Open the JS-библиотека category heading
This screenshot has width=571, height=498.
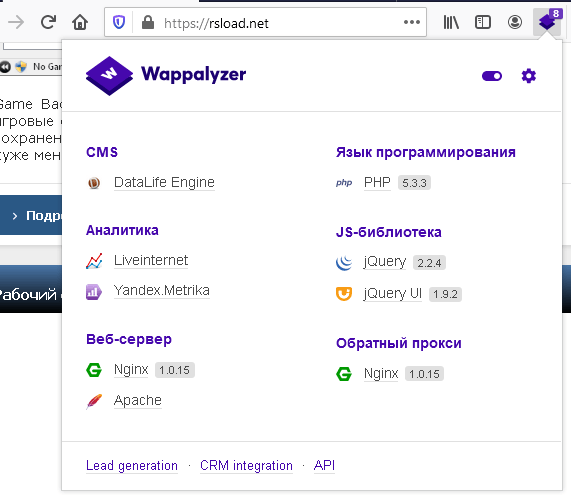click(389, 232)
